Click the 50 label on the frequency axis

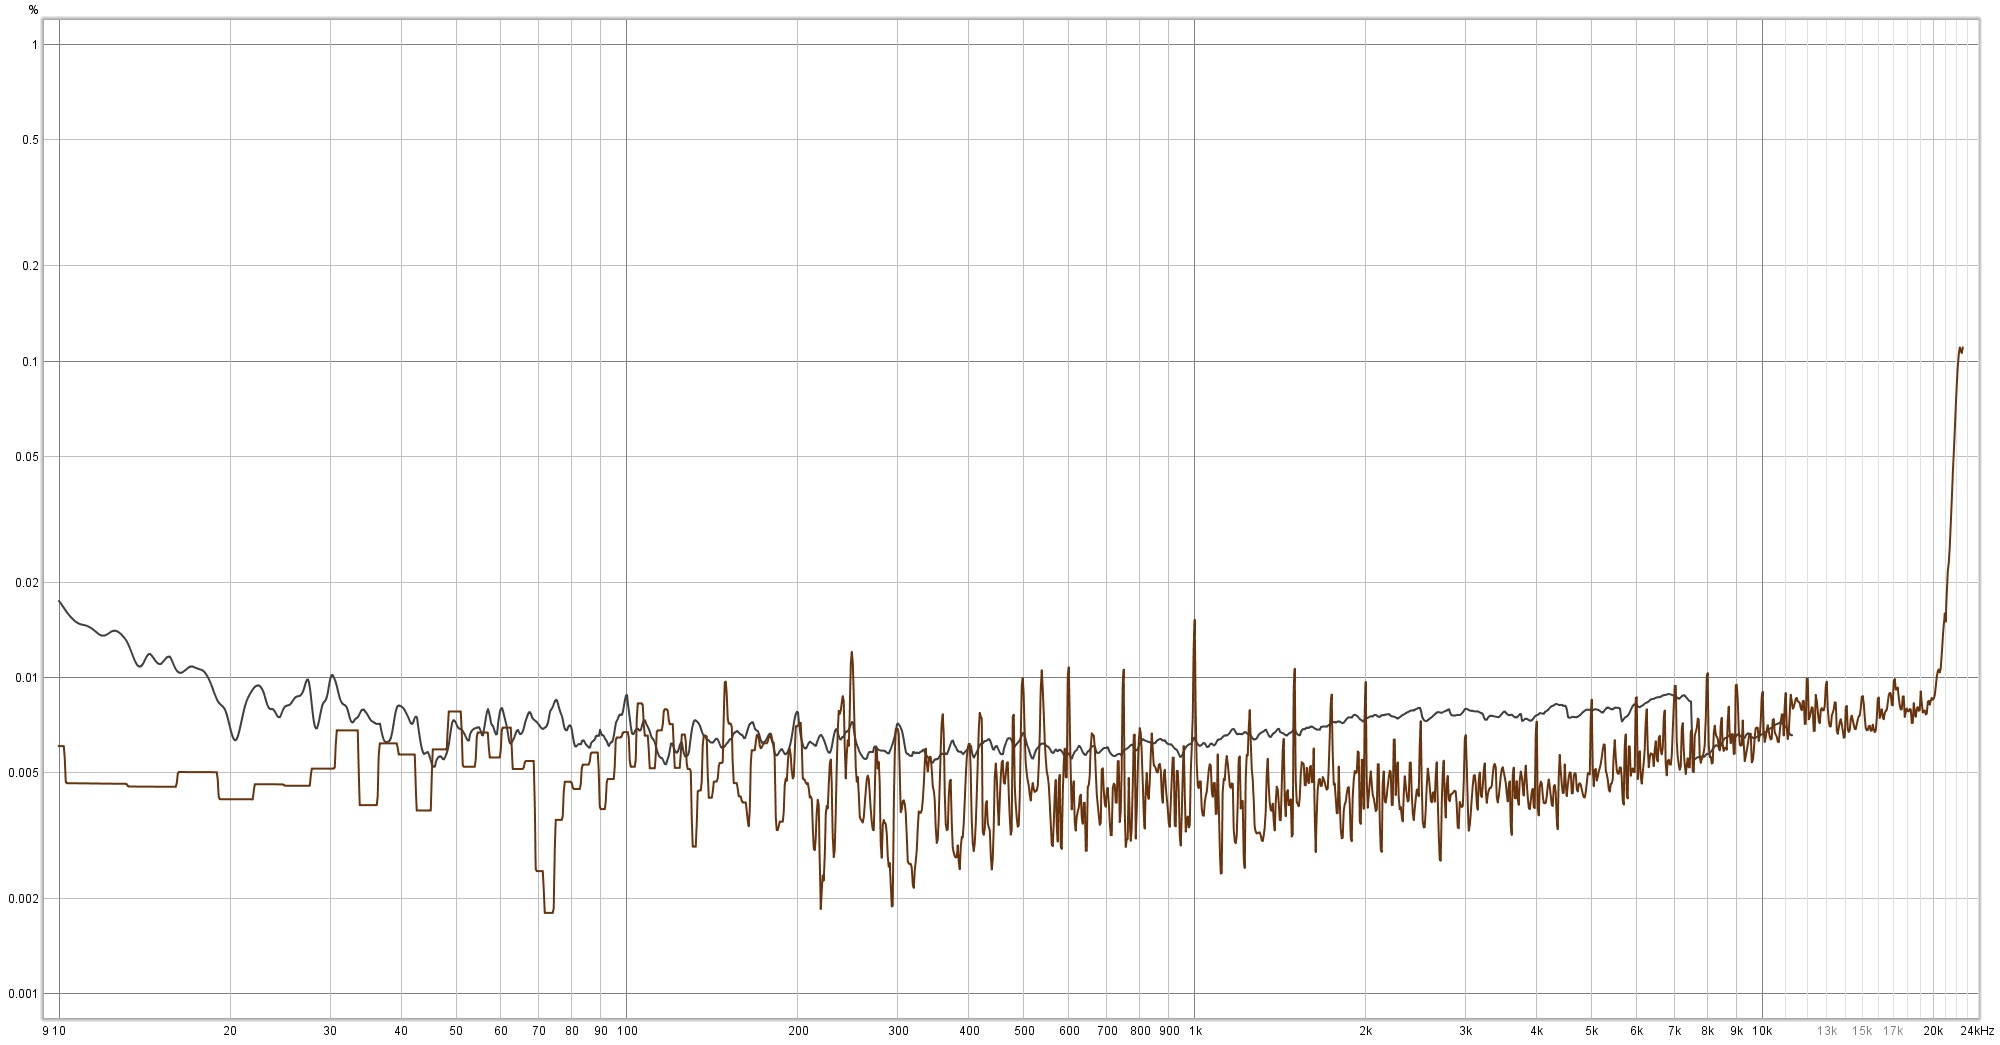tap(456, 1031)
